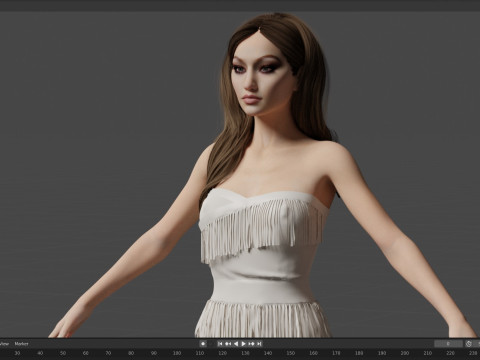
Task: Open the Marker menu in timeline
Action: click(x=21, y=344)
